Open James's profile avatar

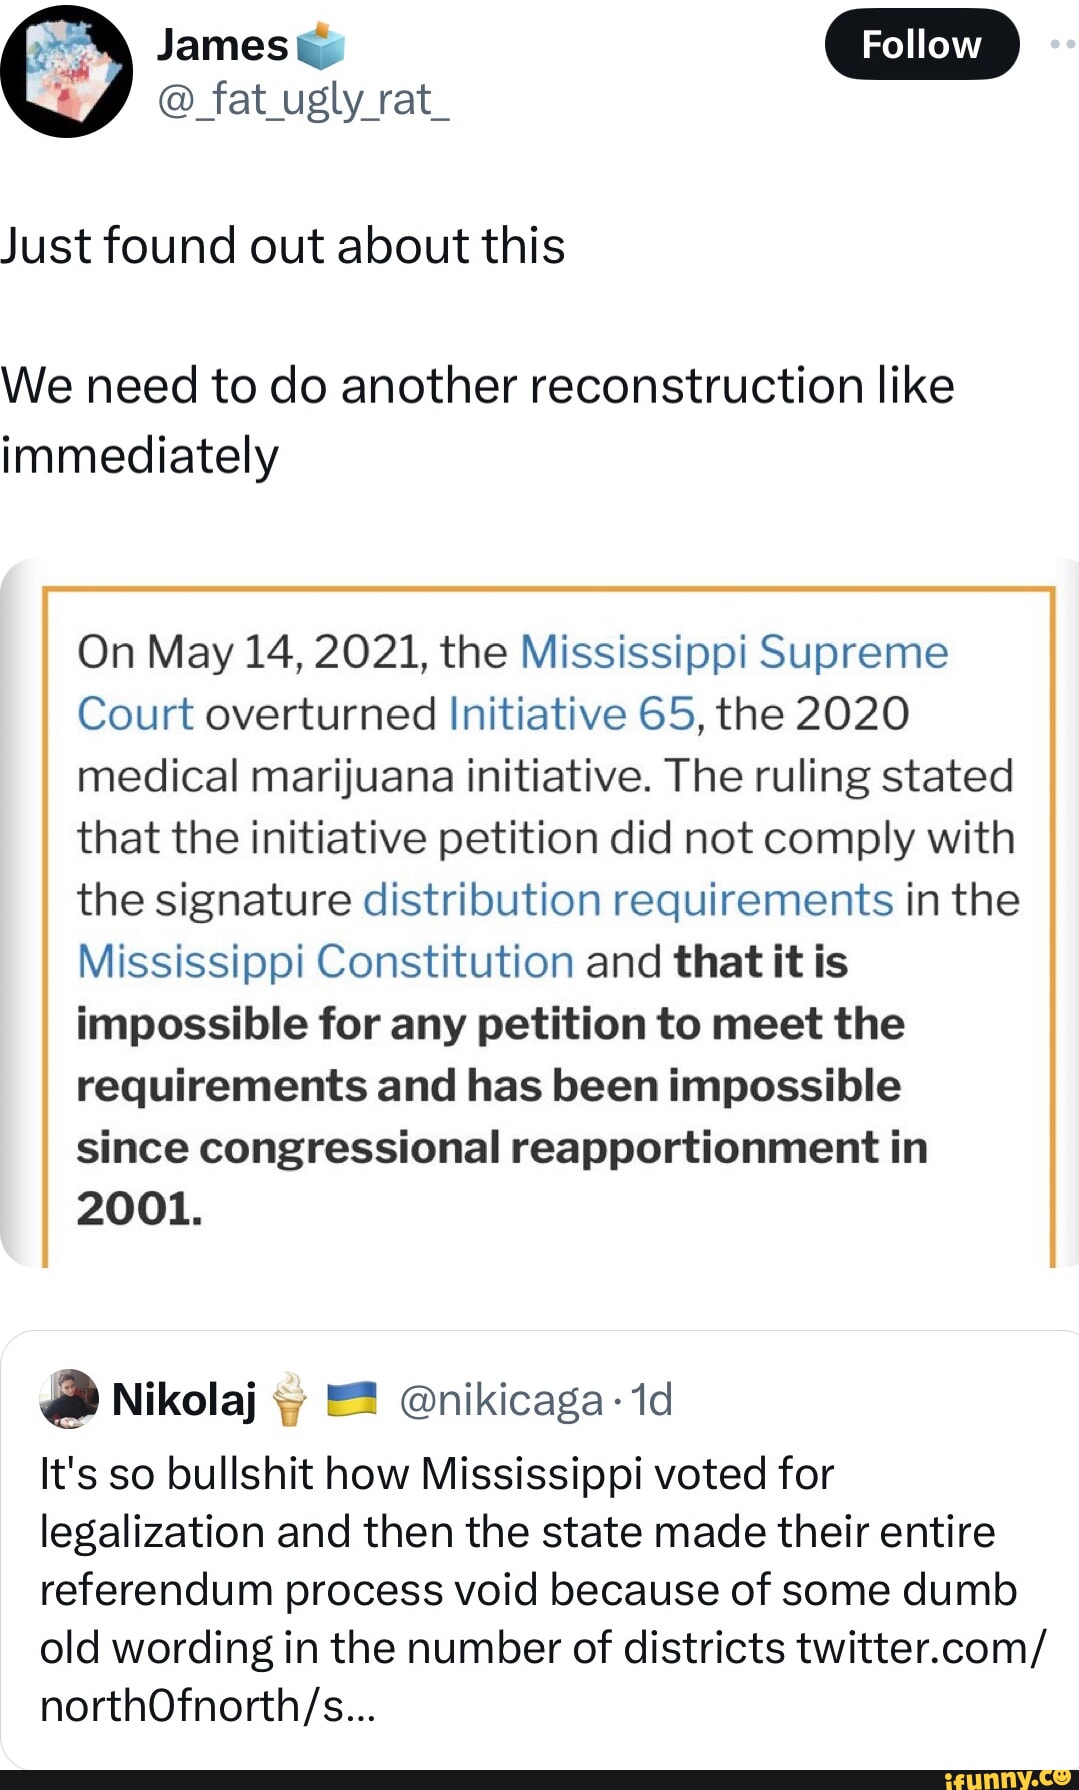point(66,71)
